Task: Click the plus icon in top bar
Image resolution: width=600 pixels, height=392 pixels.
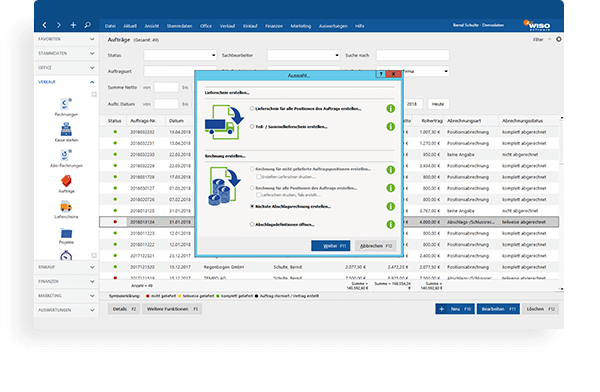Action: click(73, 25)
